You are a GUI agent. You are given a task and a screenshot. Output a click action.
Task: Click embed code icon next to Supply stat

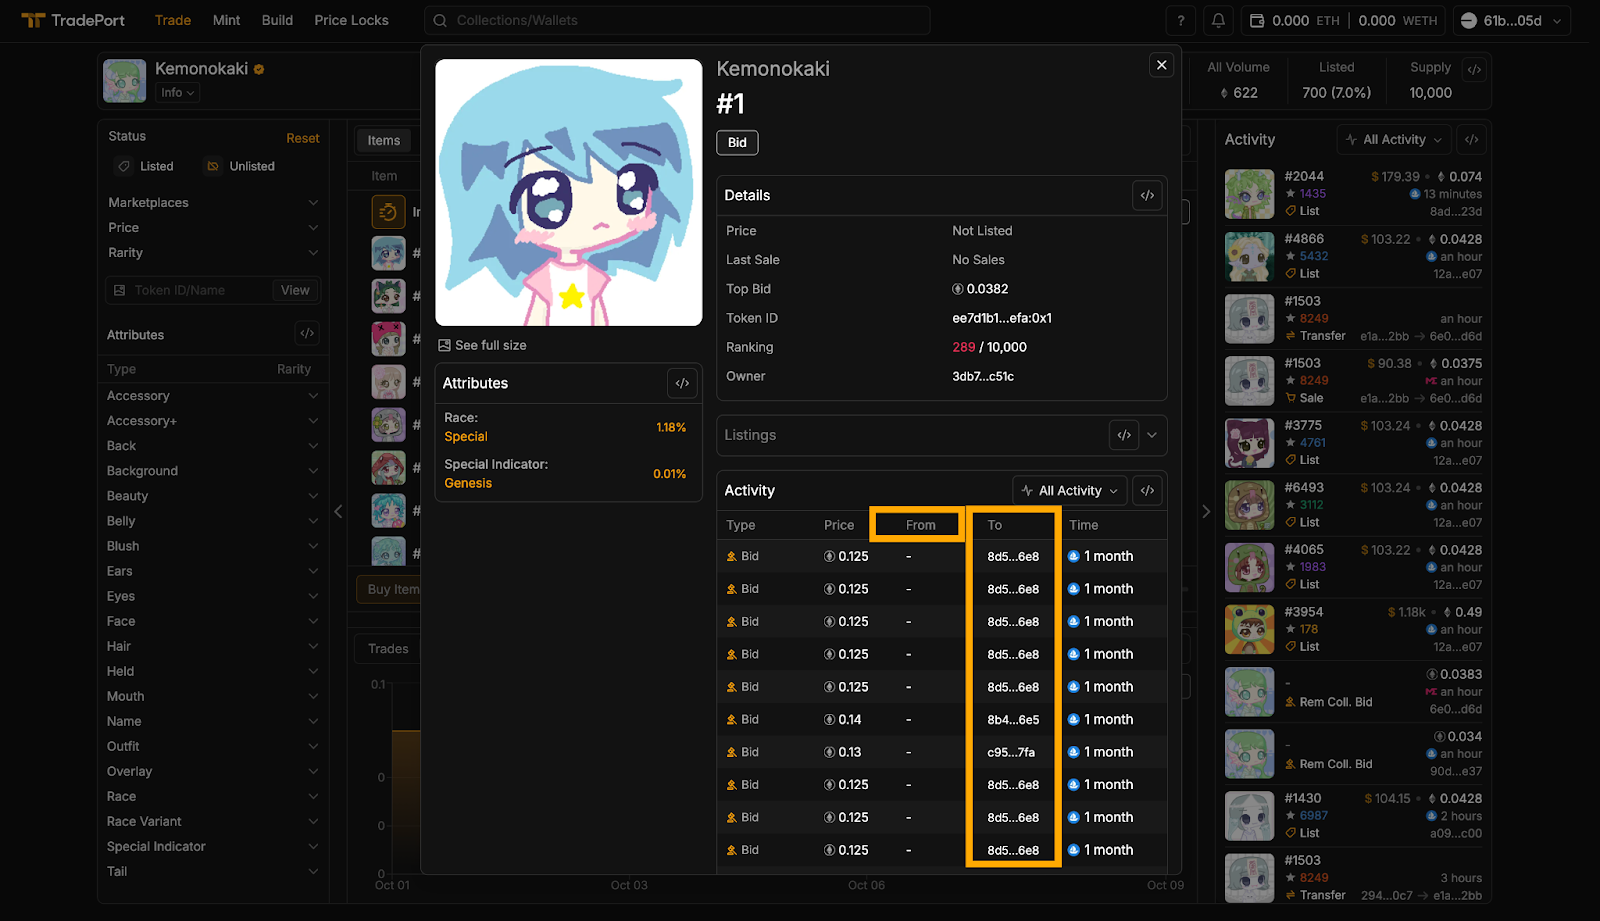(1474, 69)
